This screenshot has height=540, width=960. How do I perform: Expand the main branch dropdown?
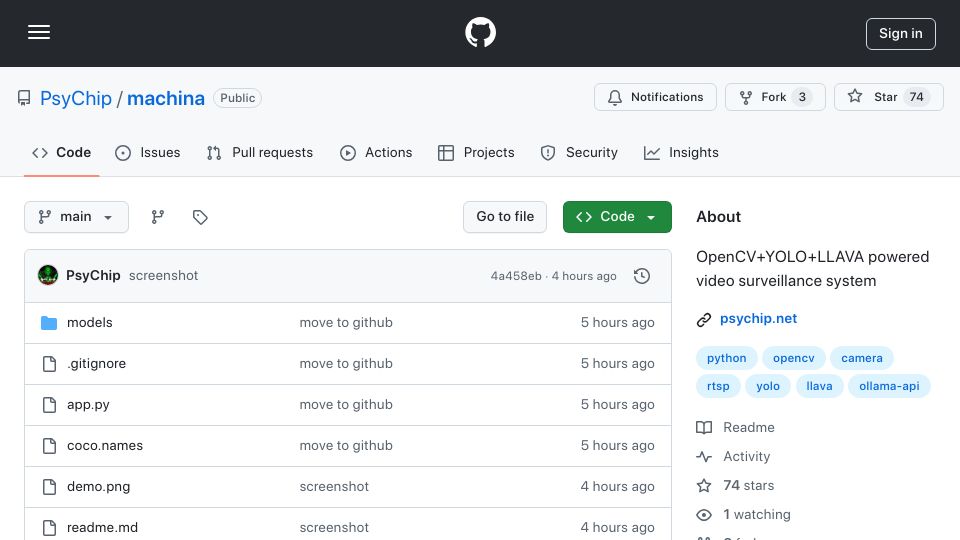[77, 217]
